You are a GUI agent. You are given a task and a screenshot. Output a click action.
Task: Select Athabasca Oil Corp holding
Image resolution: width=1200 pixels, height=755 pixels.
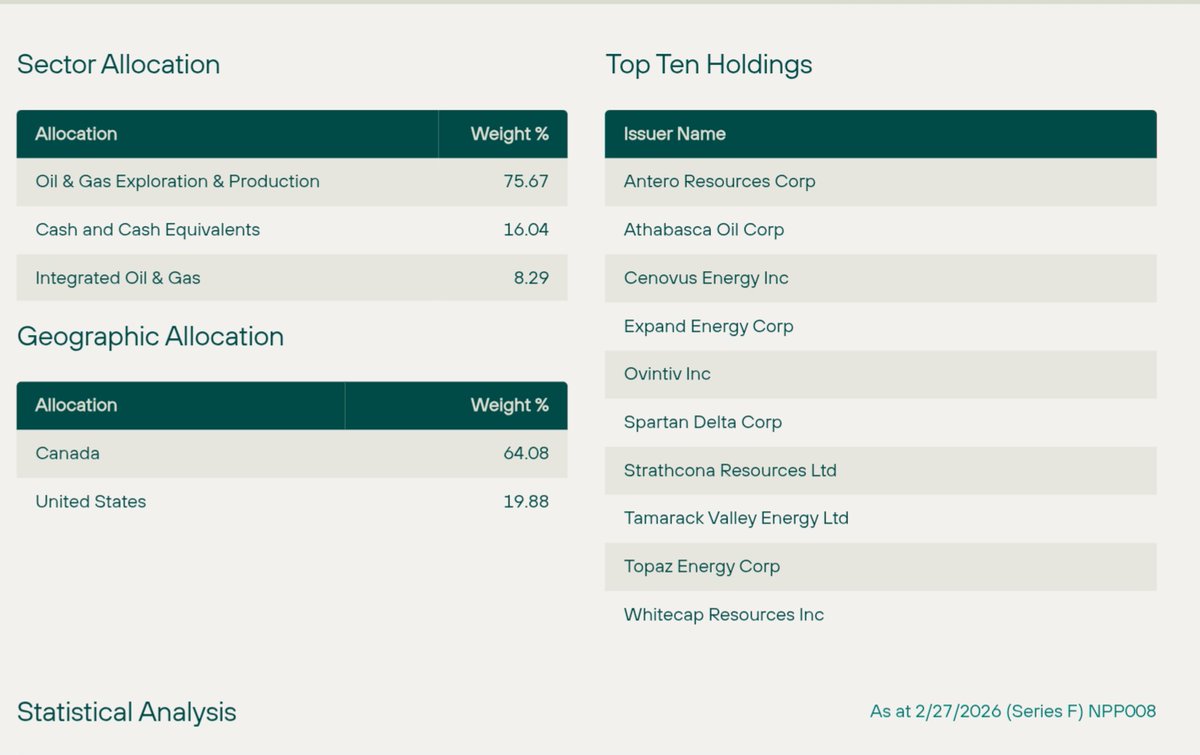881,230
